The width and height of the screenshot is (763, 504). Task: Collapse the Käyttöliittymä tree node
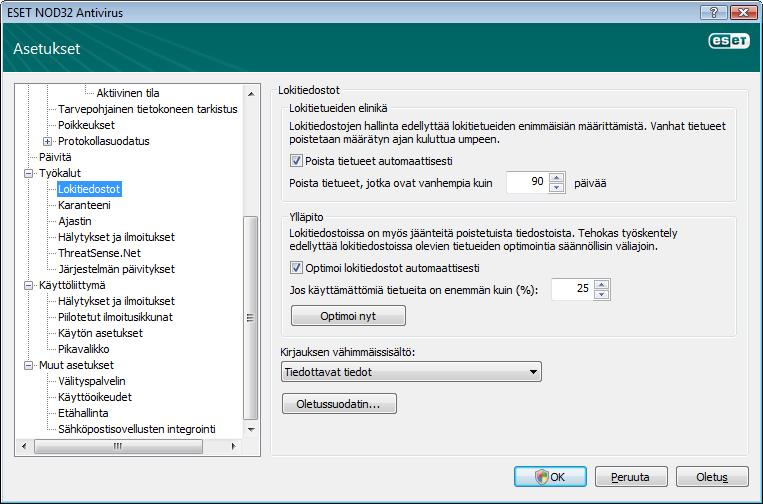click(x=28, y=285)
